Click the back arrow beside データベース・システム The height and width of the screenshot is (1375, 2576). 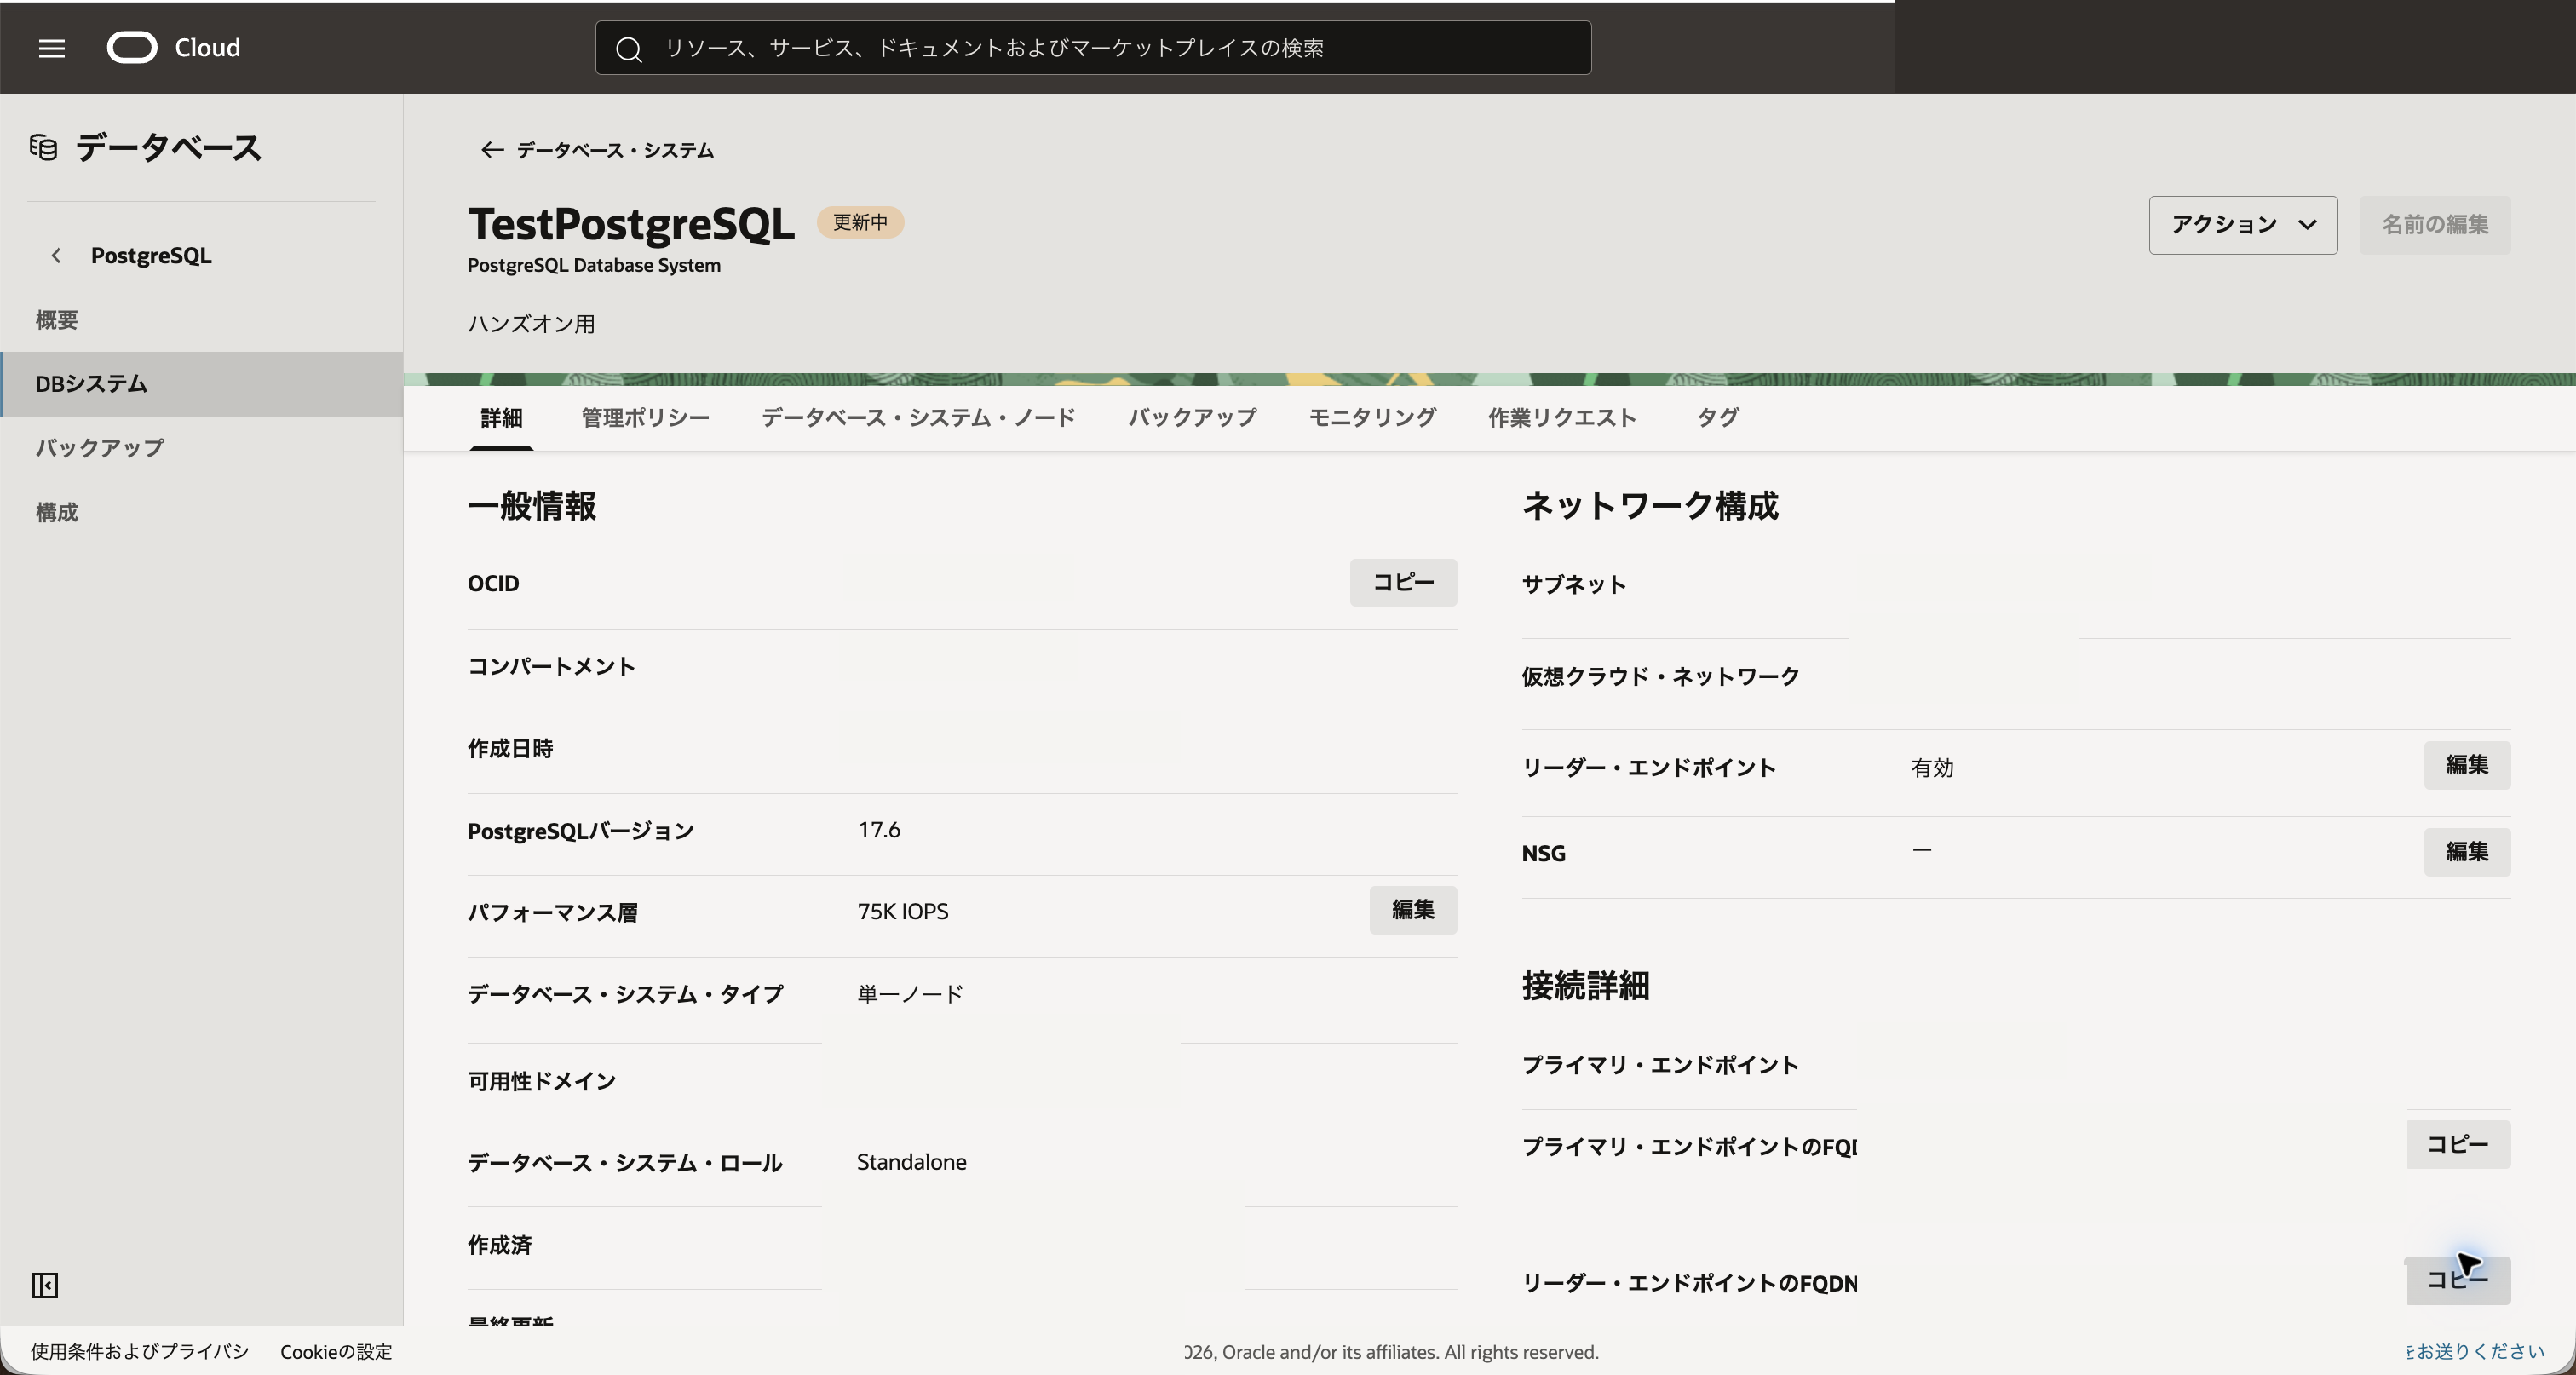coord(491,150)
